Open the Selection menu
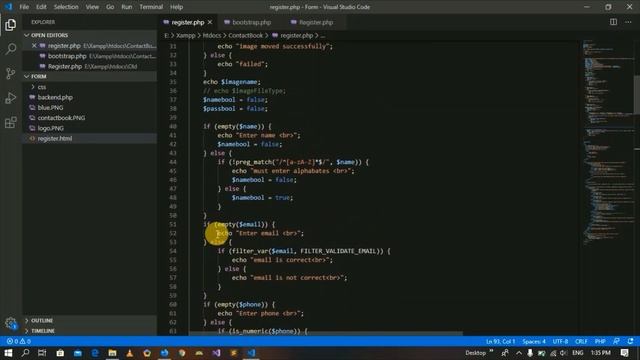Image resolution: width=640 pixels, height=360 pixels. click(66, 7)
